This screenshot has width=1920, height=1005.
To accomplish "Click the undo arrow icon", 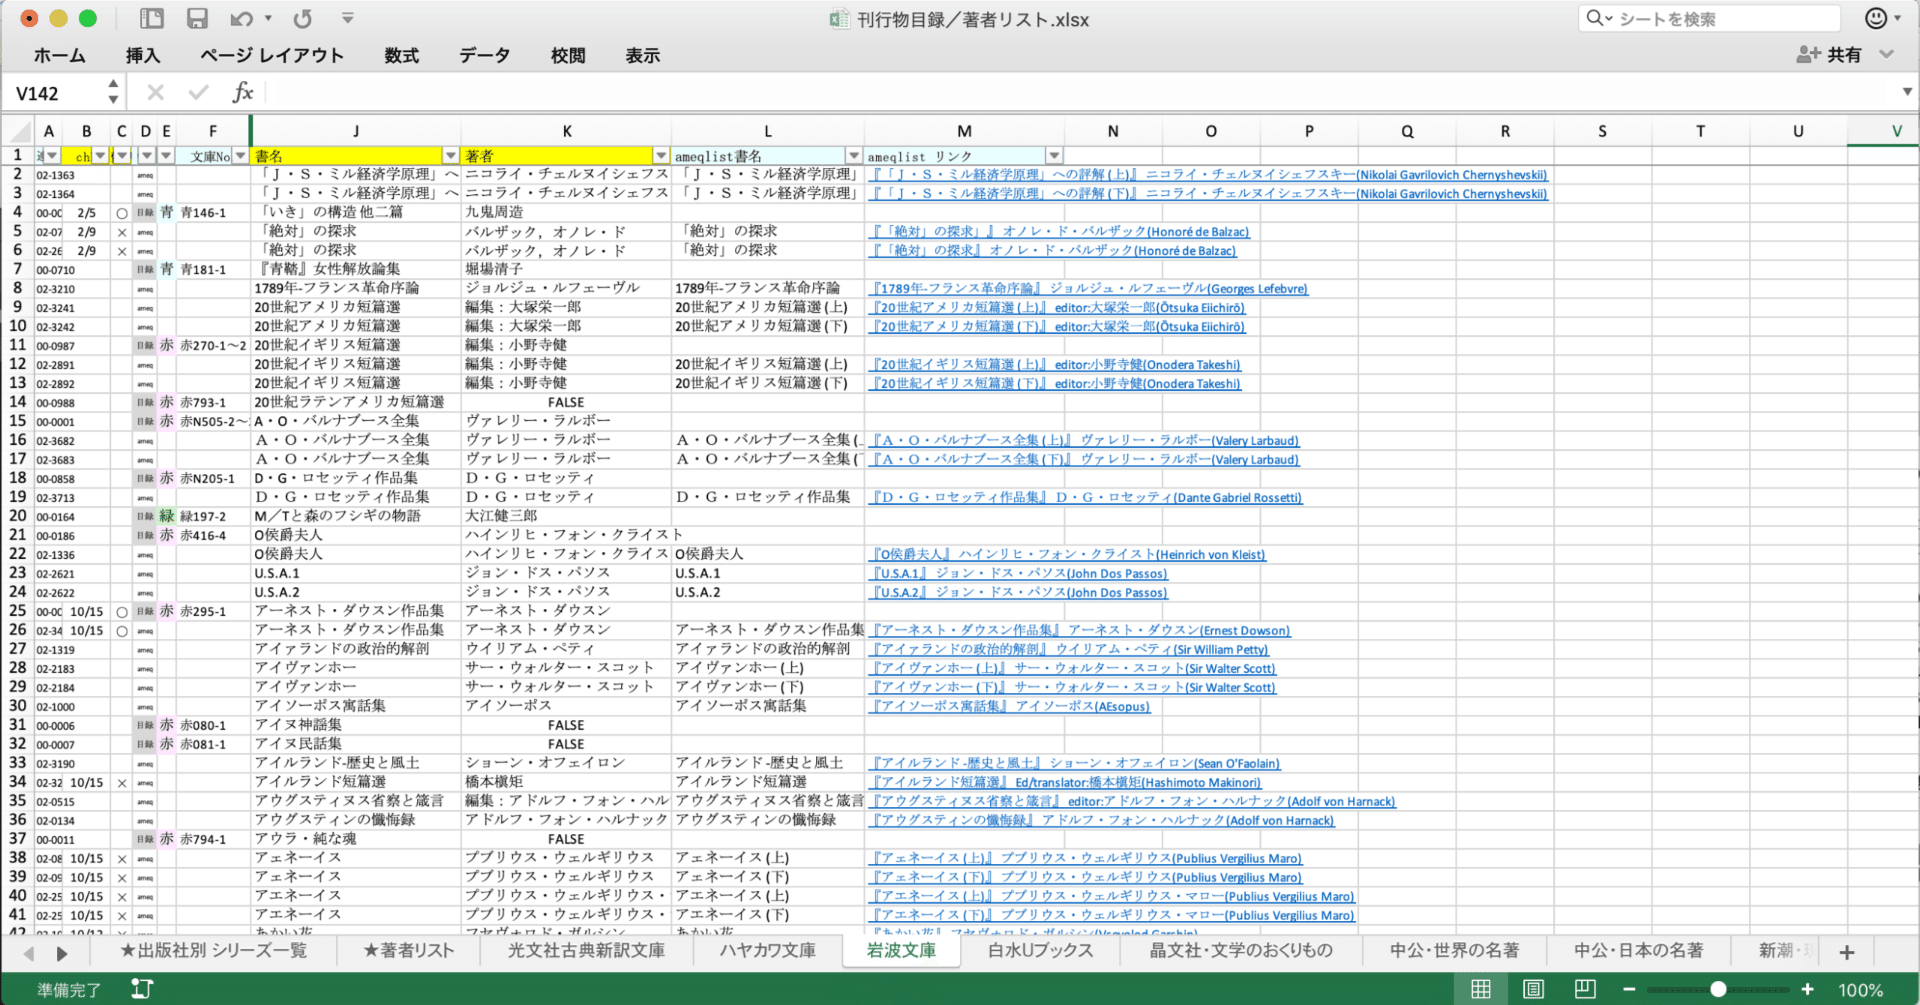I will (x=241, y=18).
